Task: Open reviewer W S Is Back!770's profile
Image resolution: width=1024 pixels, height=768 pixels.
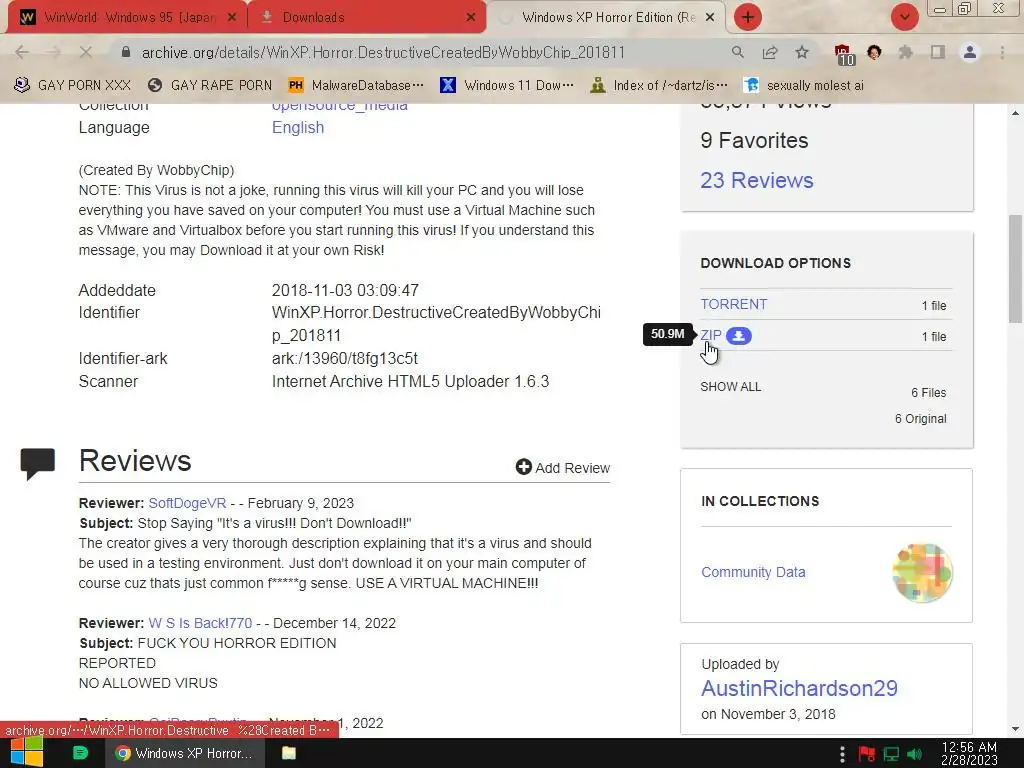Action: [200, 623]
